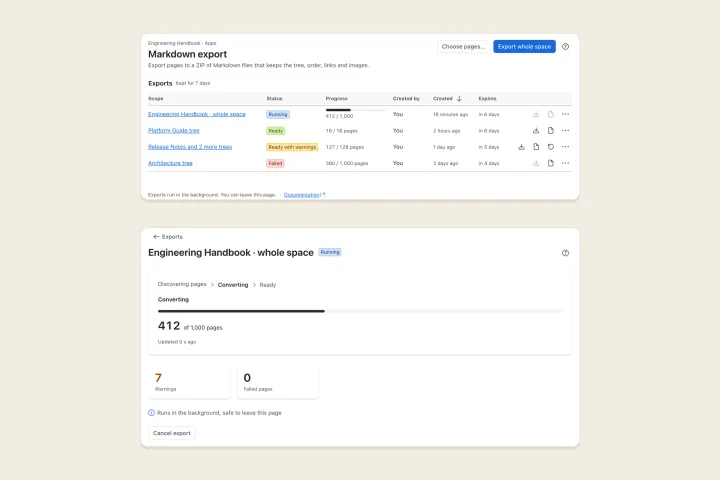Sort table by Status column

coord(274,99)
